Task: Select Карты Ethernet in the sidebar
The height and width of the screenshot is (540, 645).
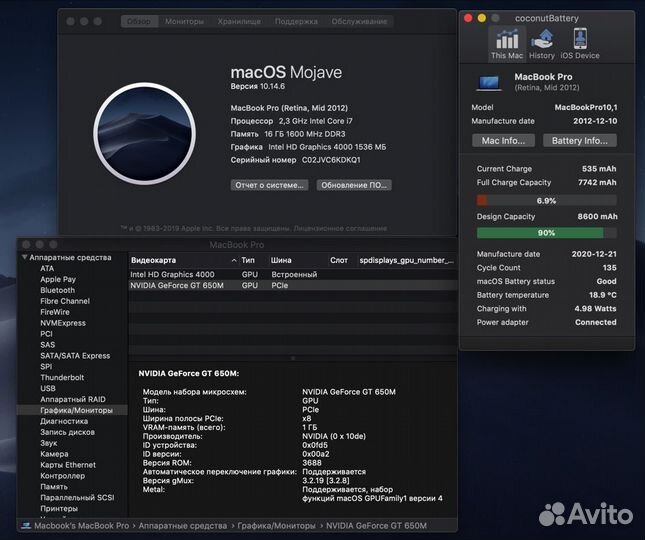Action: [68, 465]
